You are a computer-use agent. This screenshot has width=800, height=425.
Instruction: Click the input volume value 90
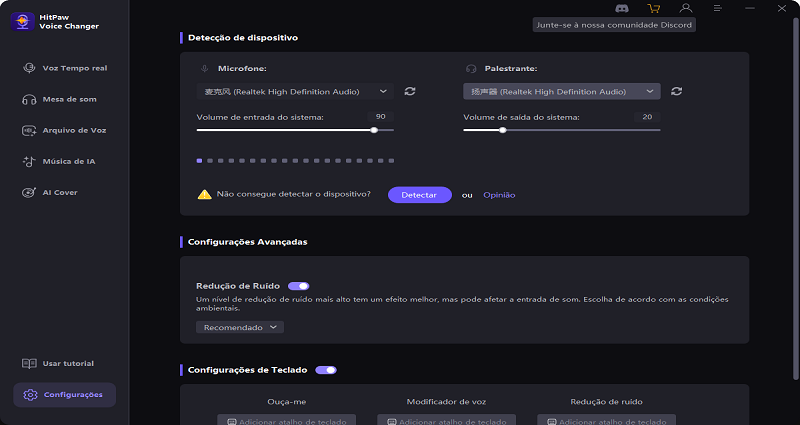coord(381,117)
